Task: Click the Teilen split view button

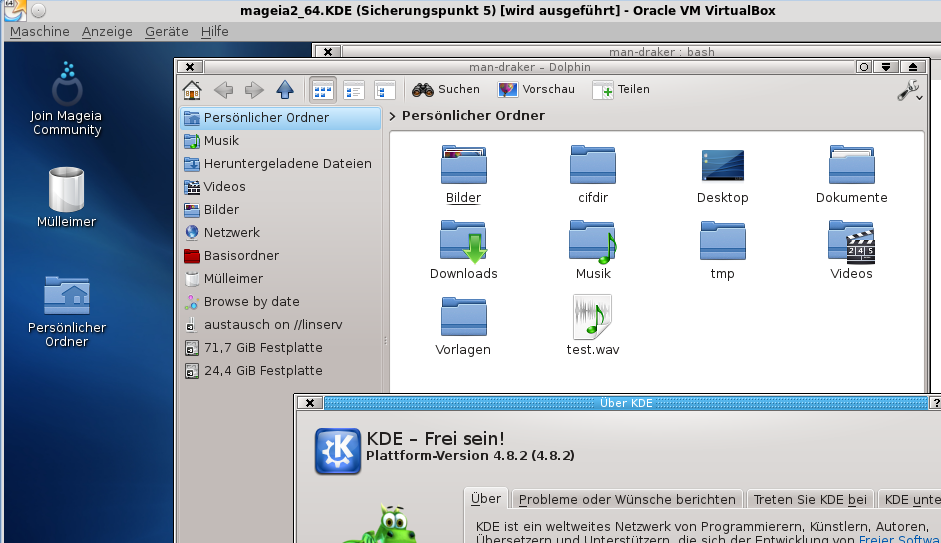Action: click(x=621, y=89)
